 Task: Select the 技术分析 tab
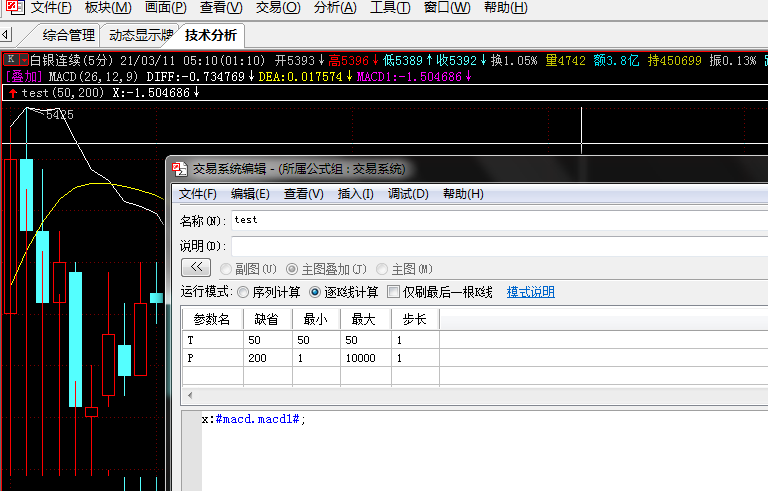point(211,35)
